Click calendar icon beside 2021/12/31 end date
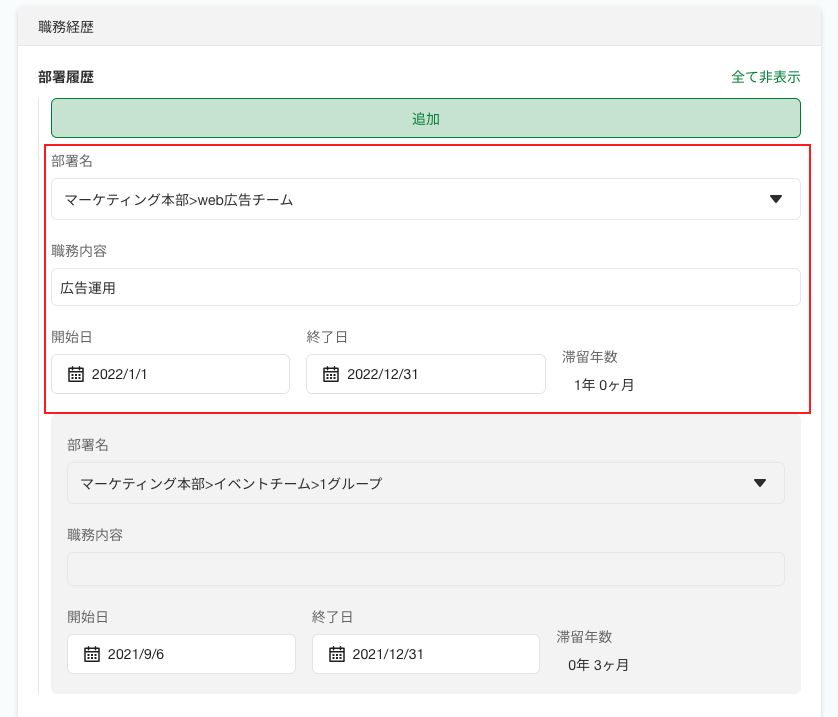The height and width of the screenshot is (717, 838). tap(337, 654)
